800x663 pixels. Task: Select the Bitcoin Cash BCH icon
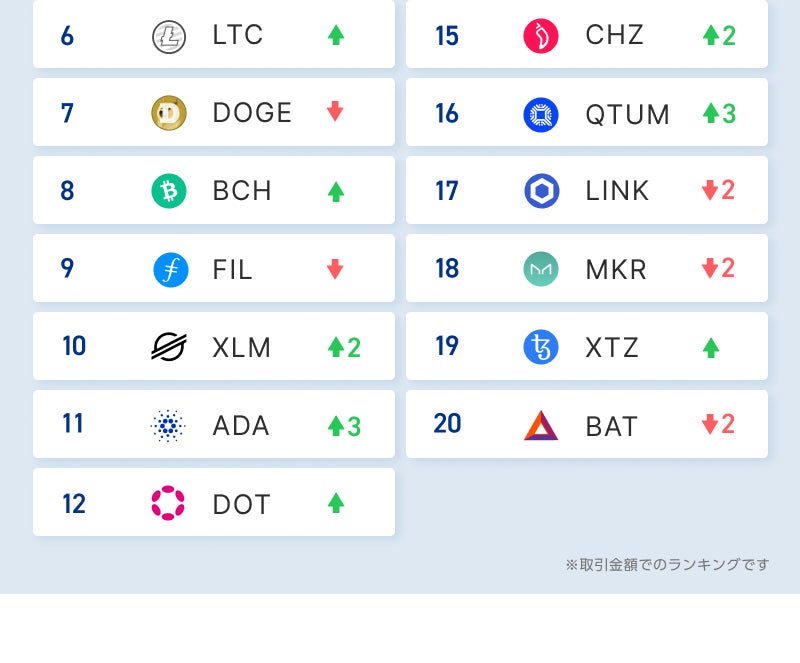[168, 191]
